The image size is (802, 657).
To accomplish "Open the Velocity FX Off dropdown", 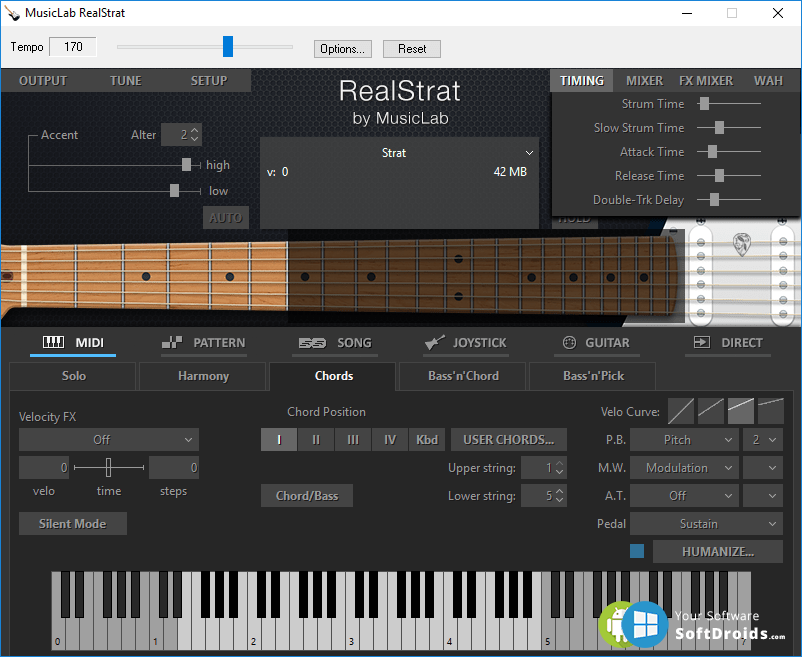I will pos(109,440).
